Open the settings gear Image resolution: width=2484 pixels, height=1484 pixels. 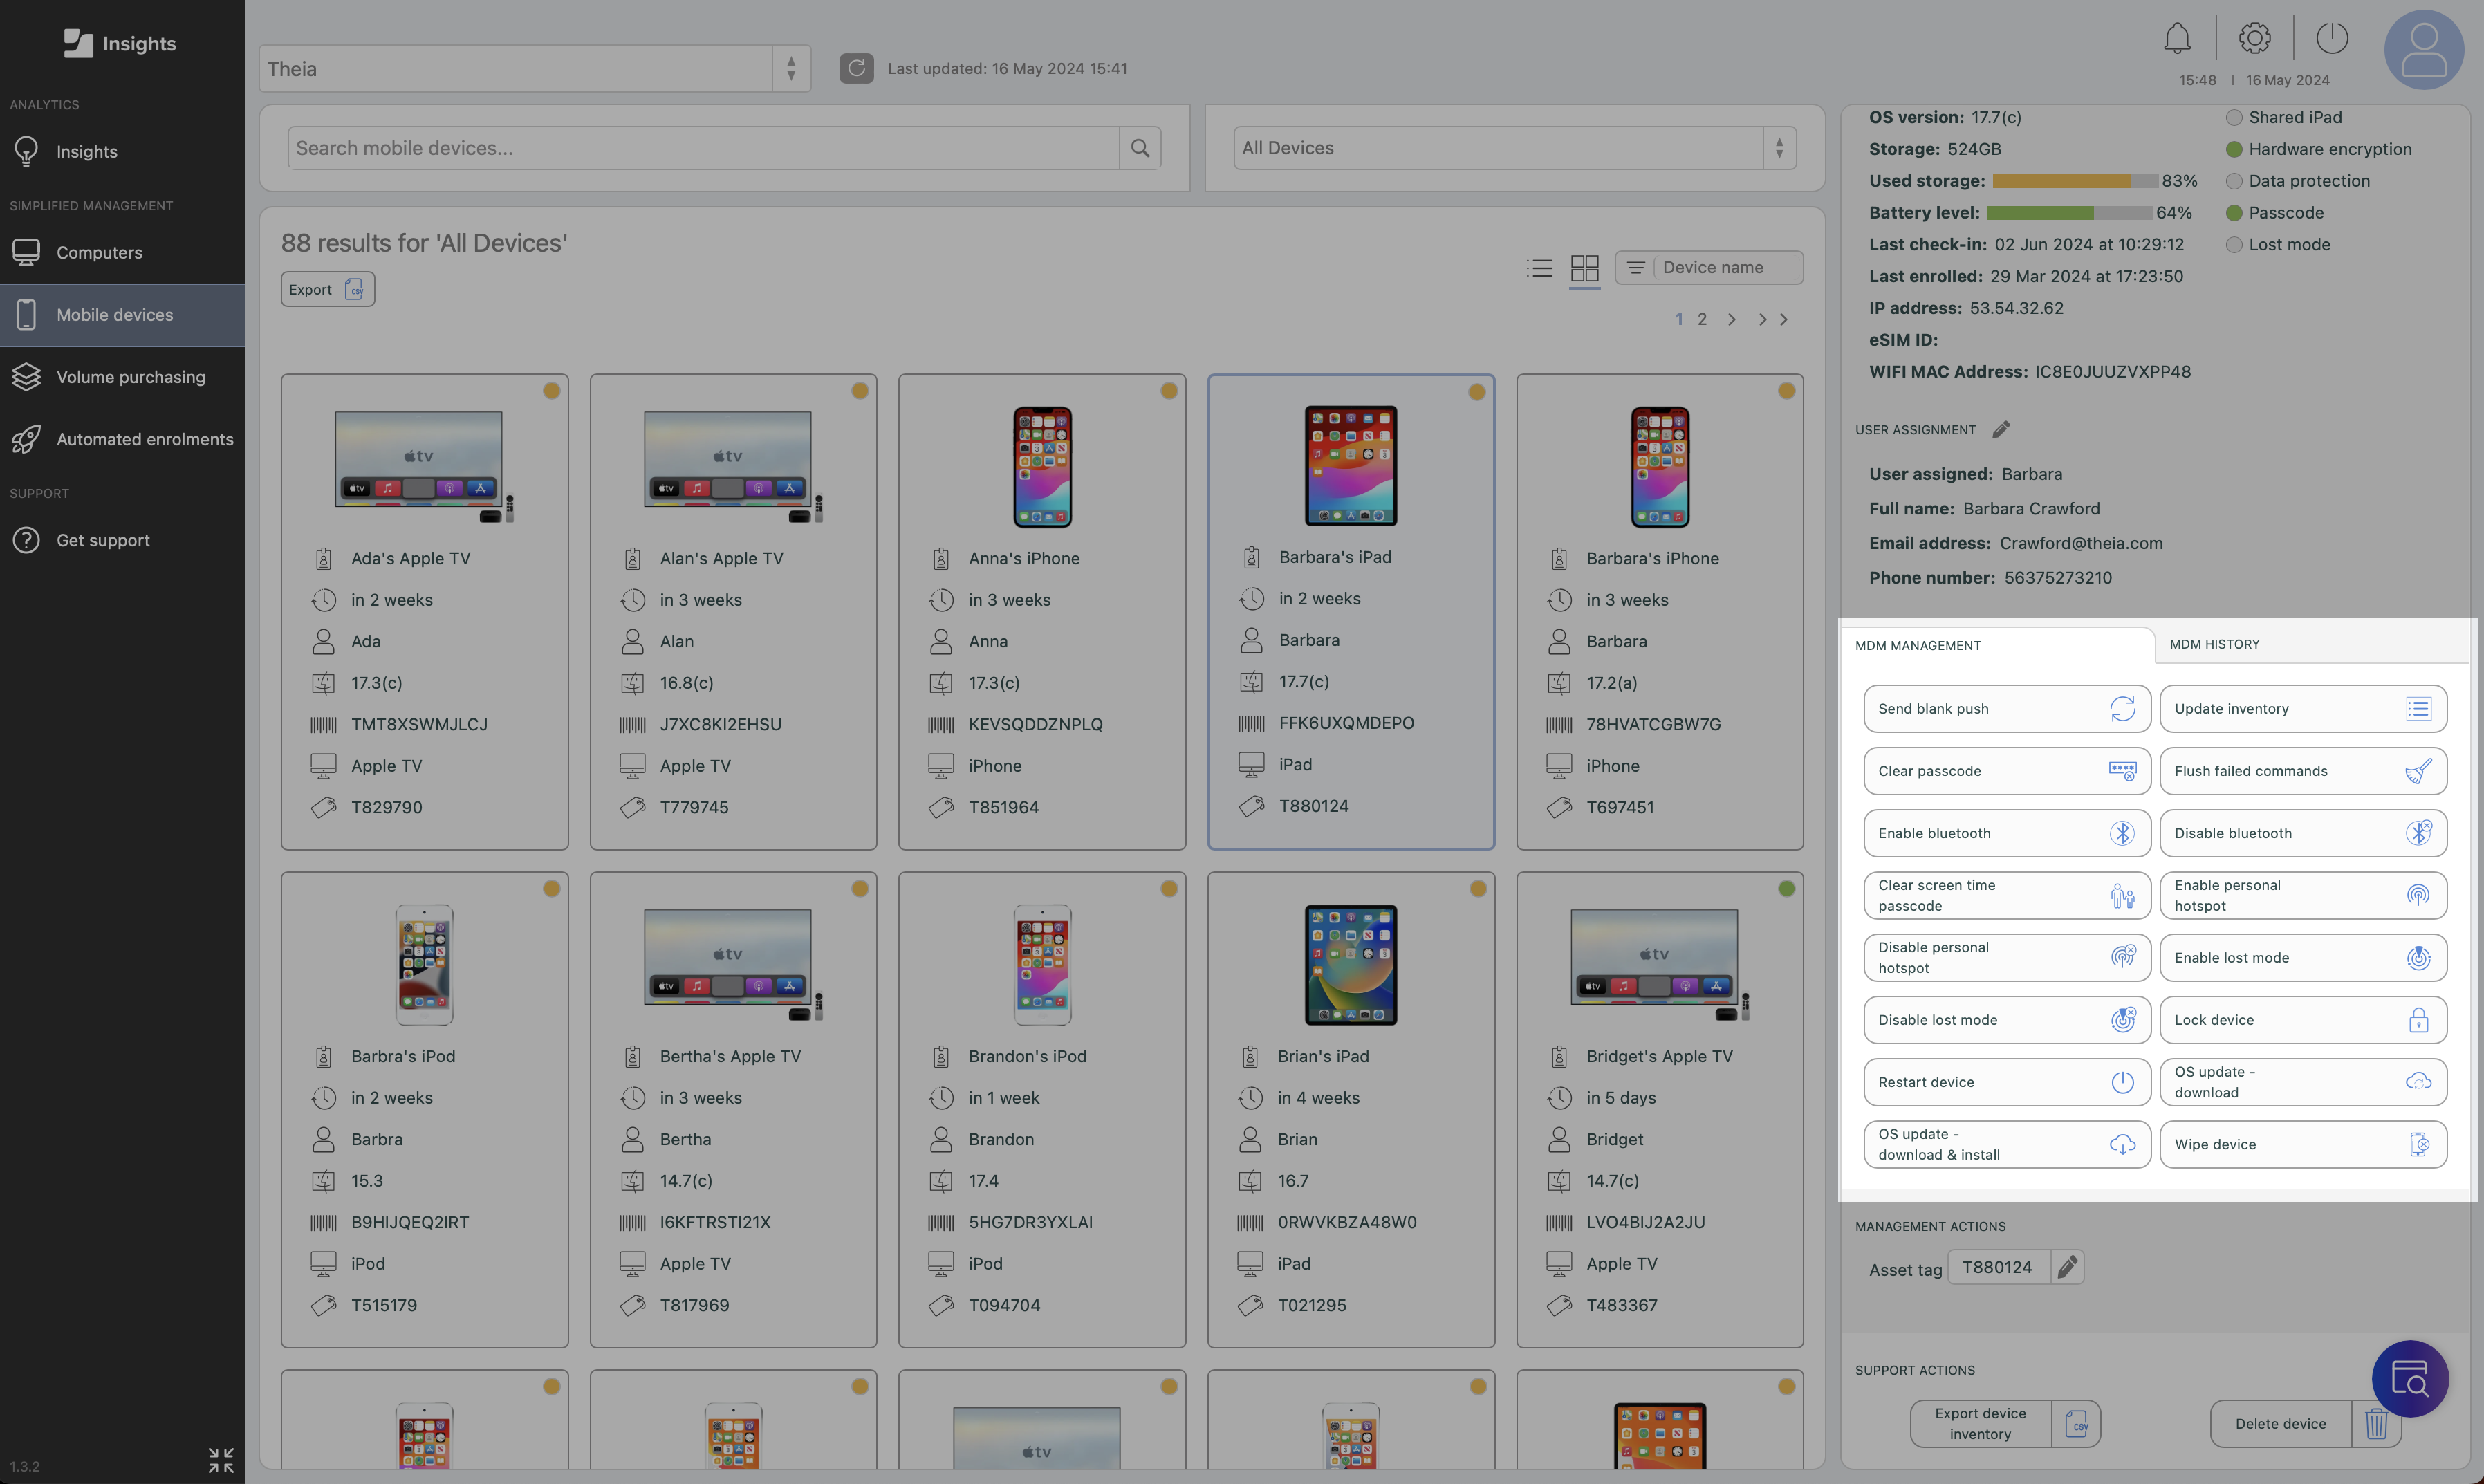2254,39
